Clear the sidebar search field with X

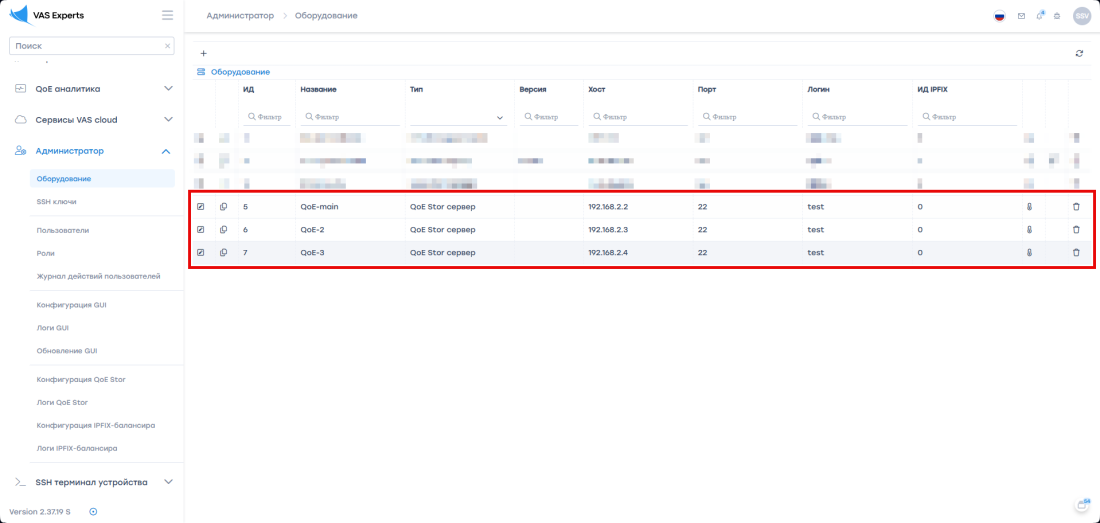pyautogui.click(x=167, y=46)
